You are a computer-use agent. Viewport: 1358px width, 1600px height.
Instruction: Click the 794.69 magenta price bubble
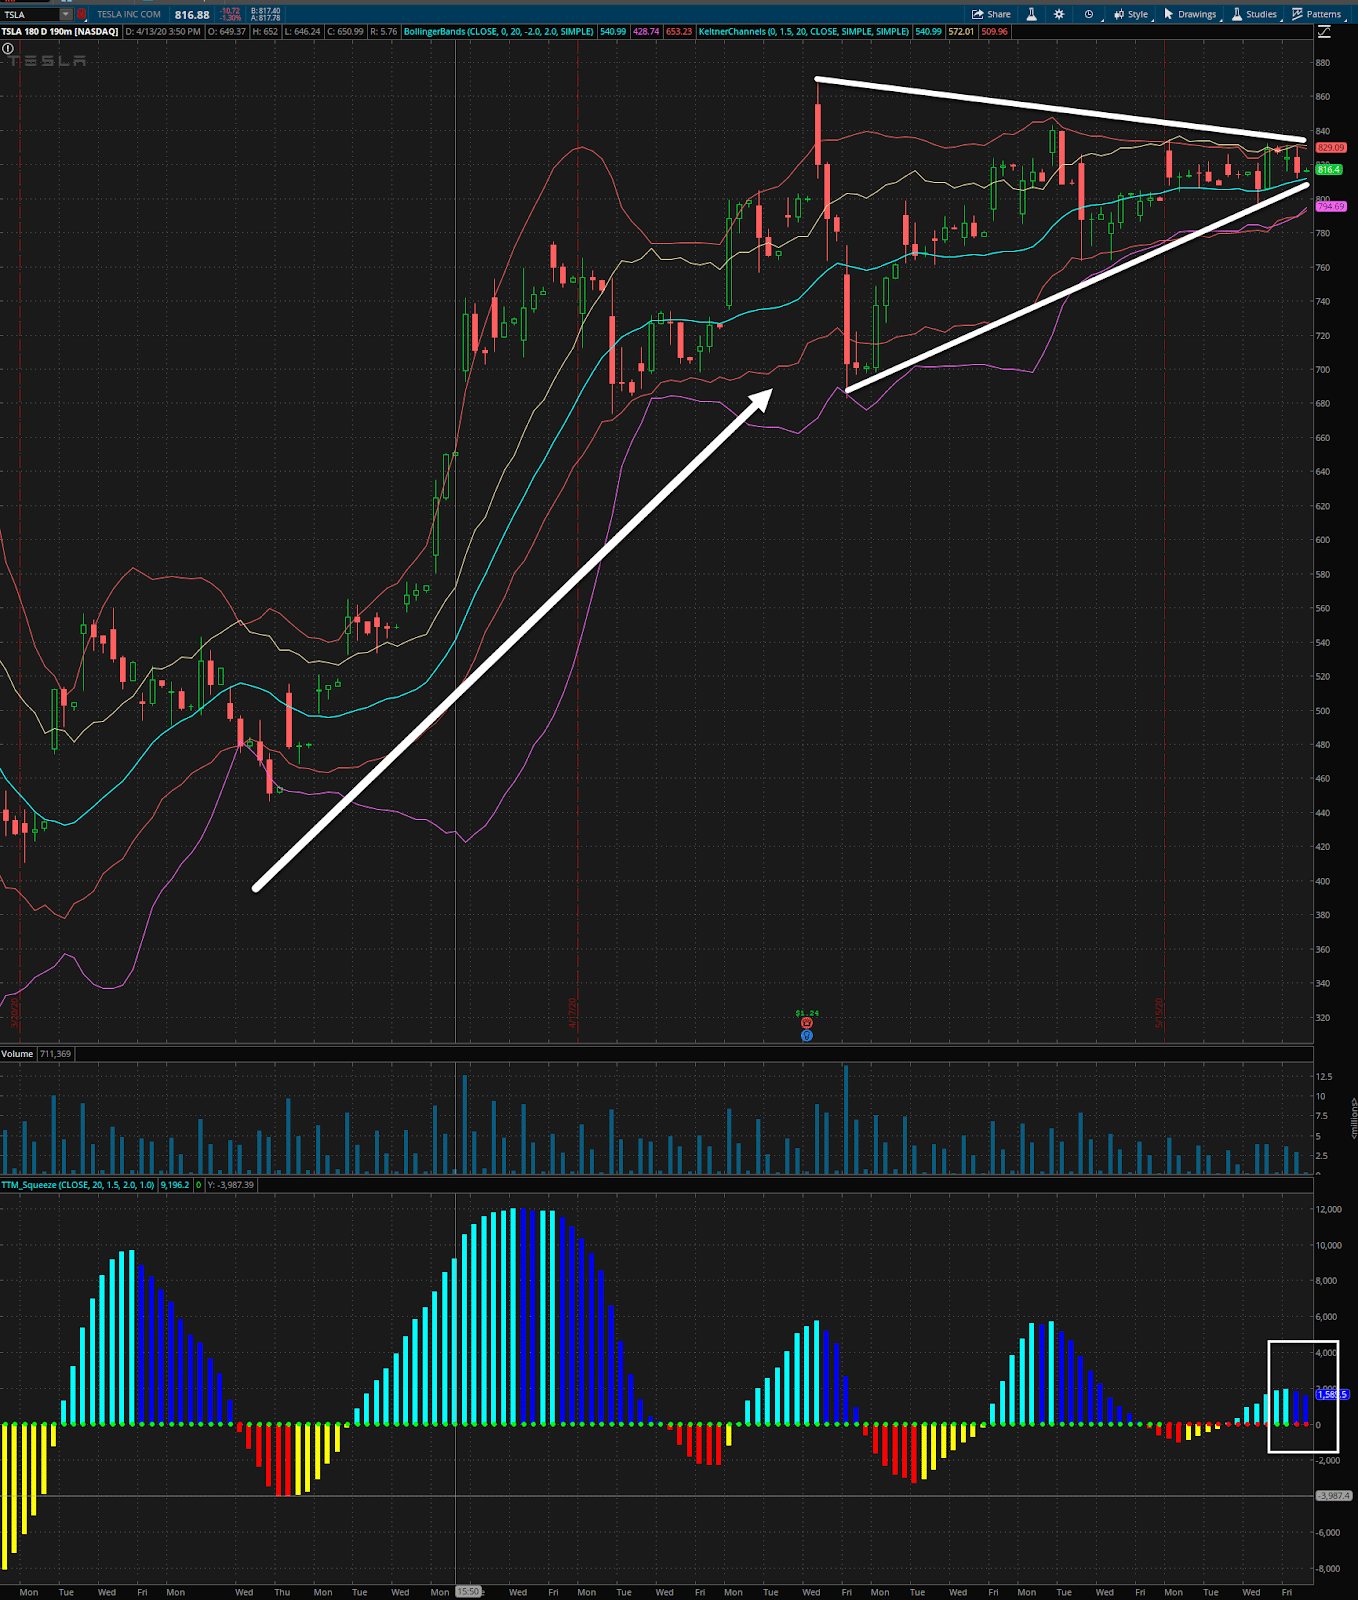point(1331,206)
